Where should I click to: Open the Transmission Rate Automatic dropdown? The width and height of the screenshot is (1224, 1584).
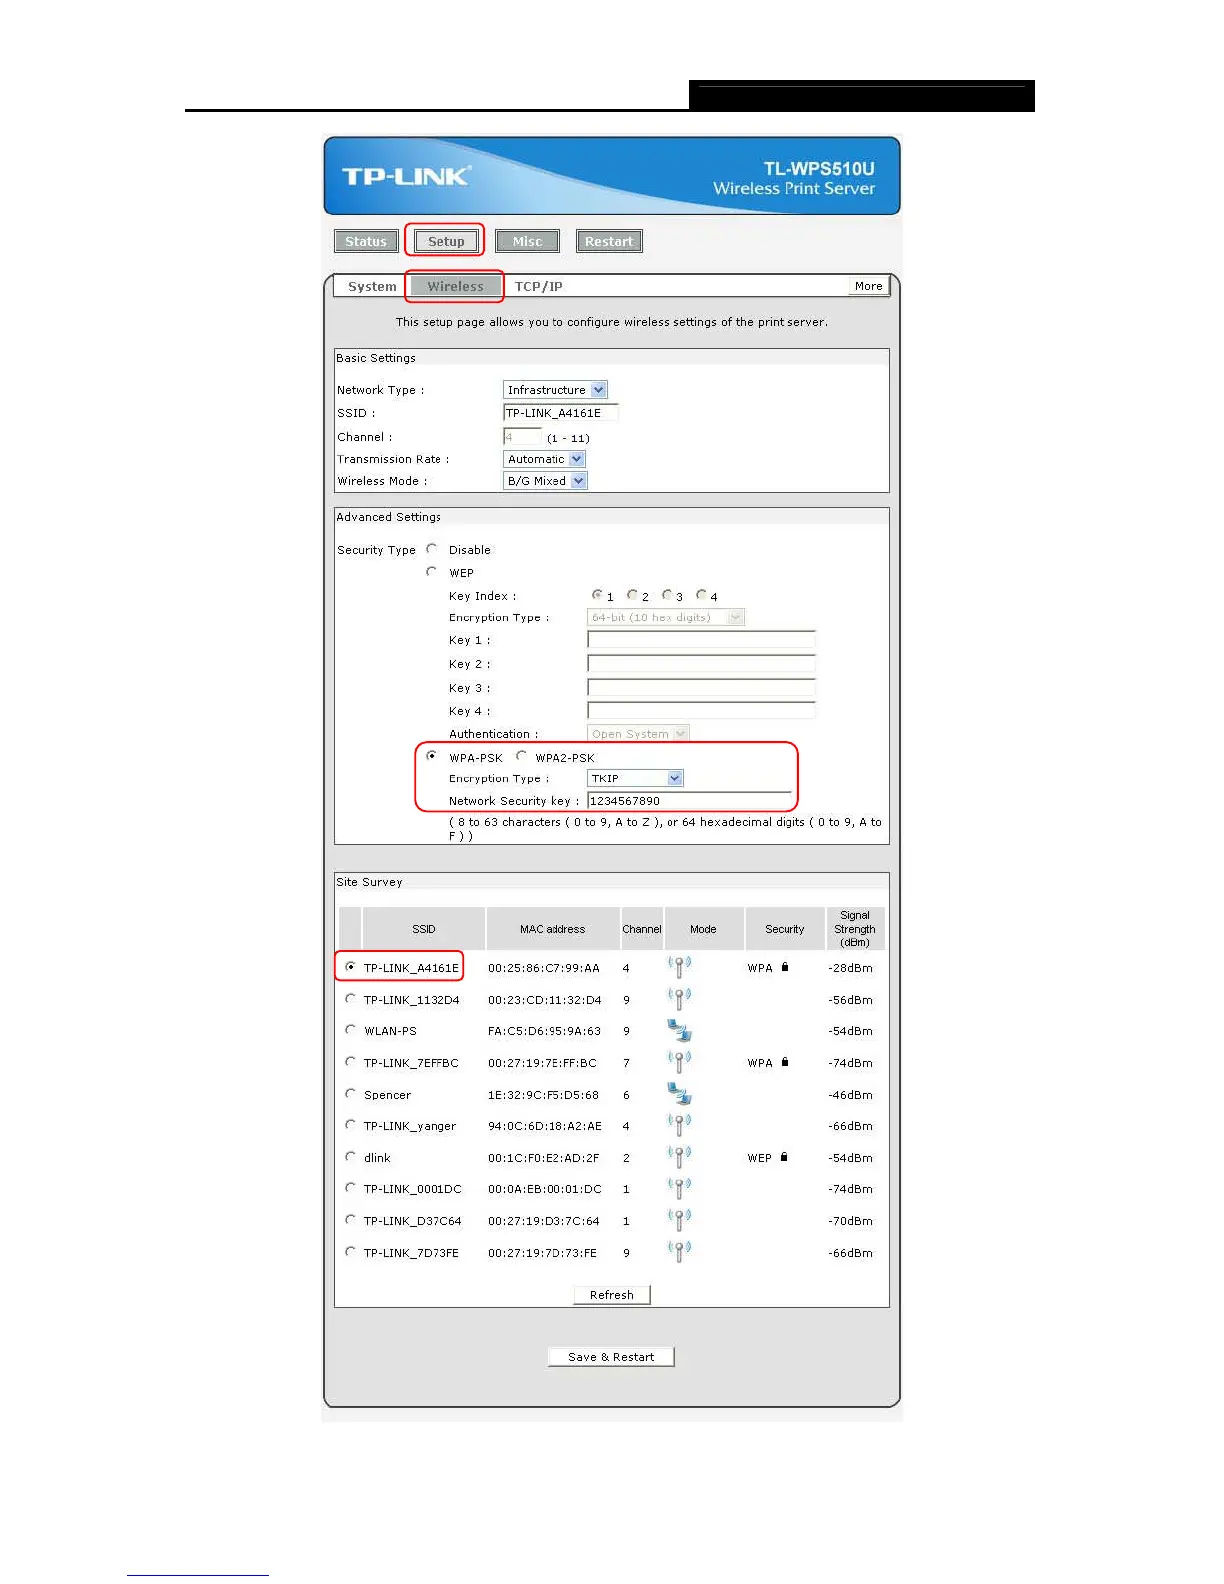[544, 459]
